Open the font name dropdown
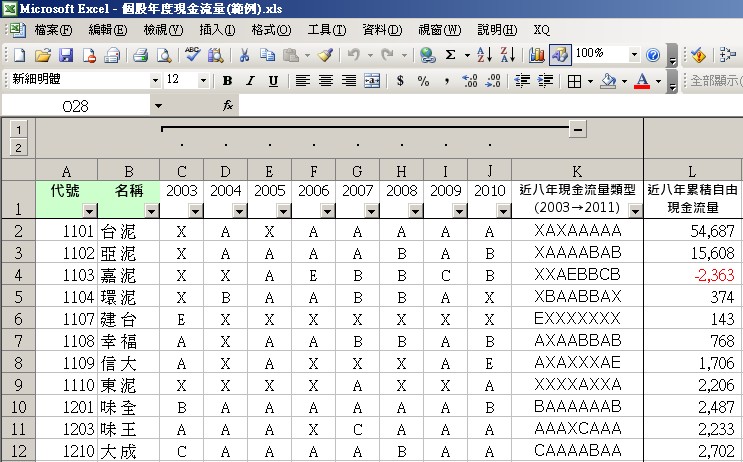Image resolution: width=743 pixels, height=462 pixels. [x=155, y=81]
